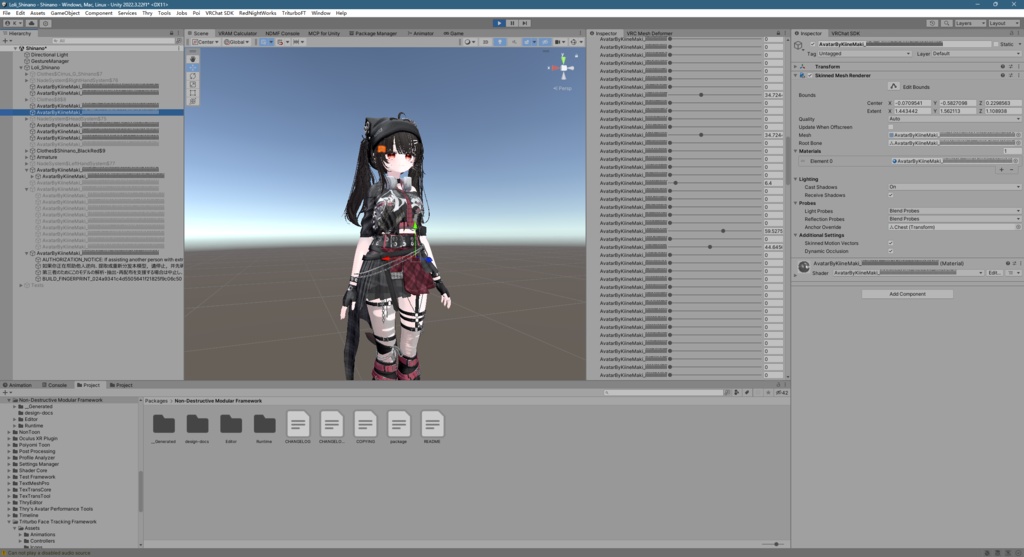Screen dimensions: 1024x557
Task: Open the Undo History icon
Action: tap(932, 23)
